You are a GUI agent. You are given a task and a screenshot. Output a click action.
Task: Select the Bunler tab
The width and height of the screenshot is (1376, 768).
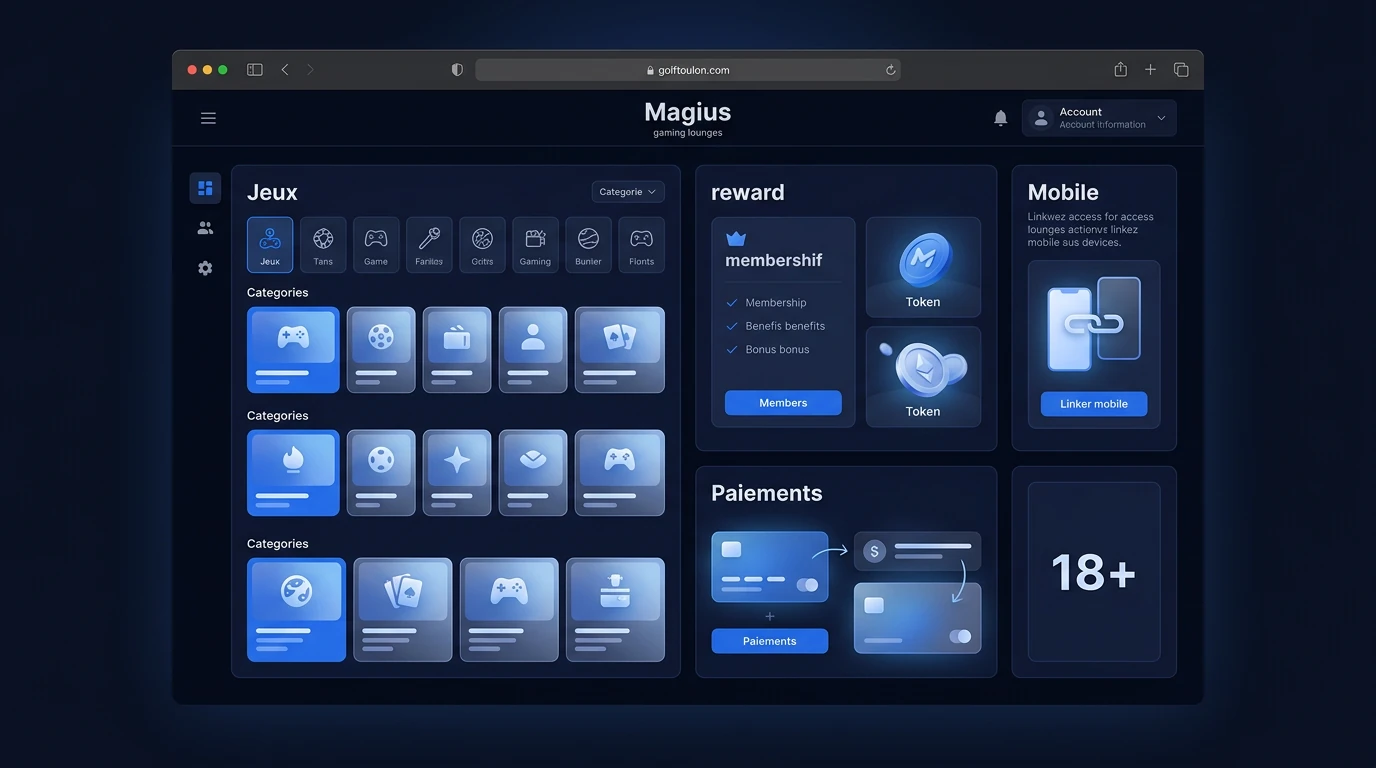588,245
